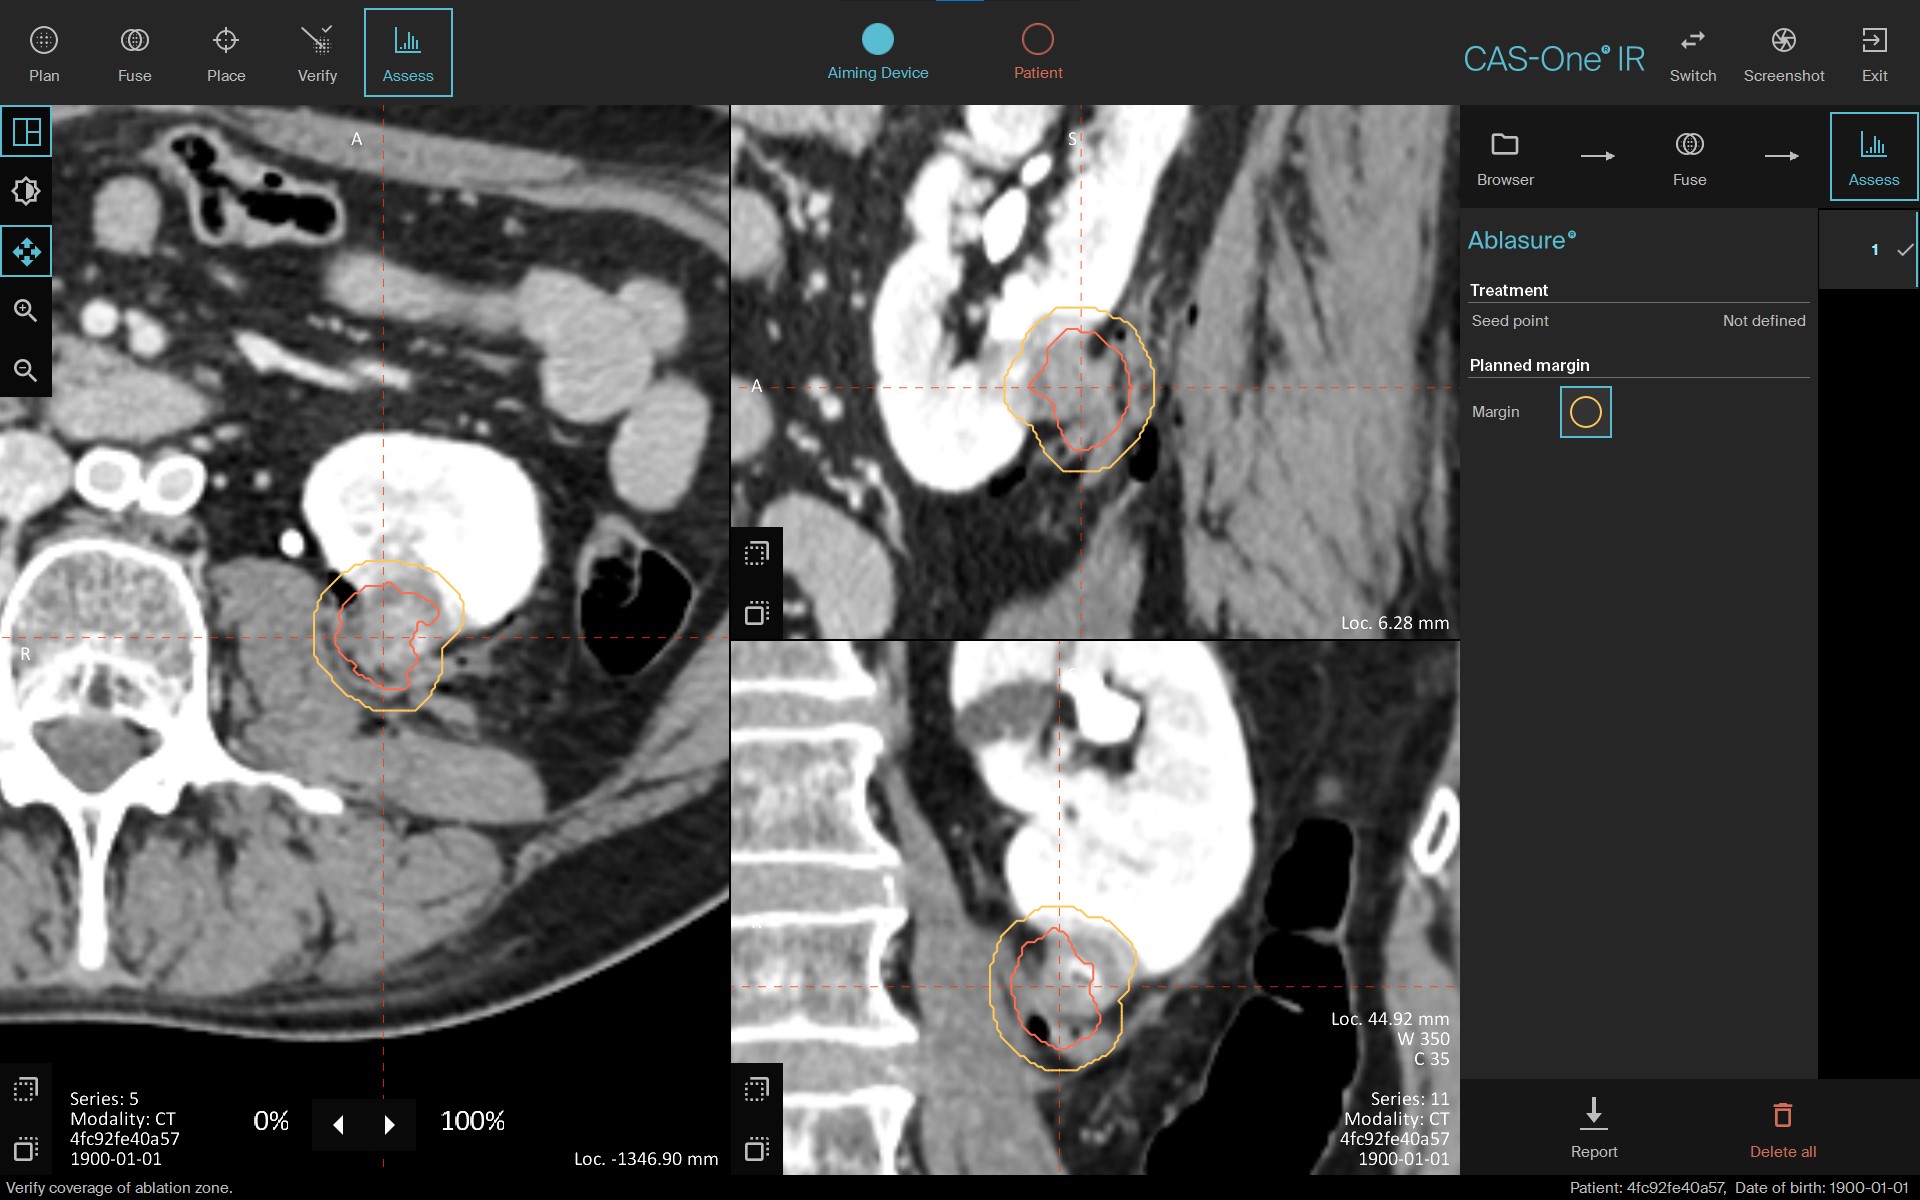
Task: Zoom in using the magnifier tool
Action: 26,311
